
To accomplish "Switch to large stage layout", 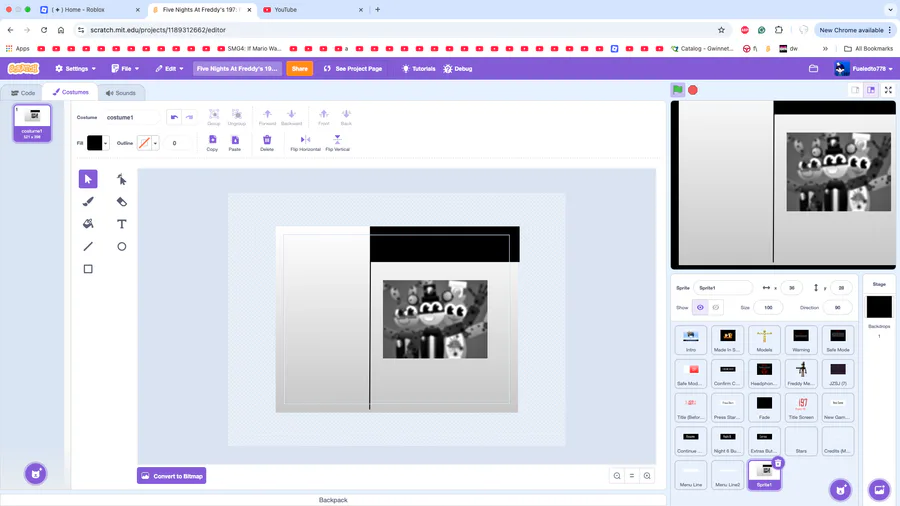I will click(871, 90).
